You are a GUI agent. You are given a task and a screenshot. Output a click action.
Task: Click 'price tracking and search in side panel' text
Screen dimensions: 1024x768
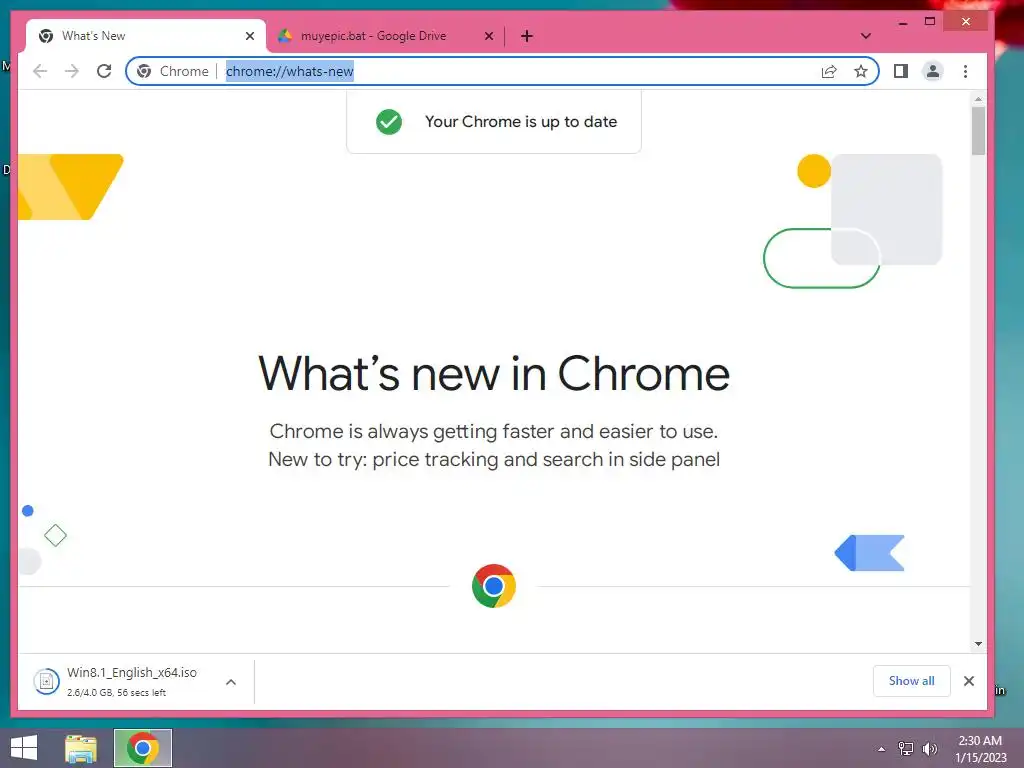click(546, 460)
